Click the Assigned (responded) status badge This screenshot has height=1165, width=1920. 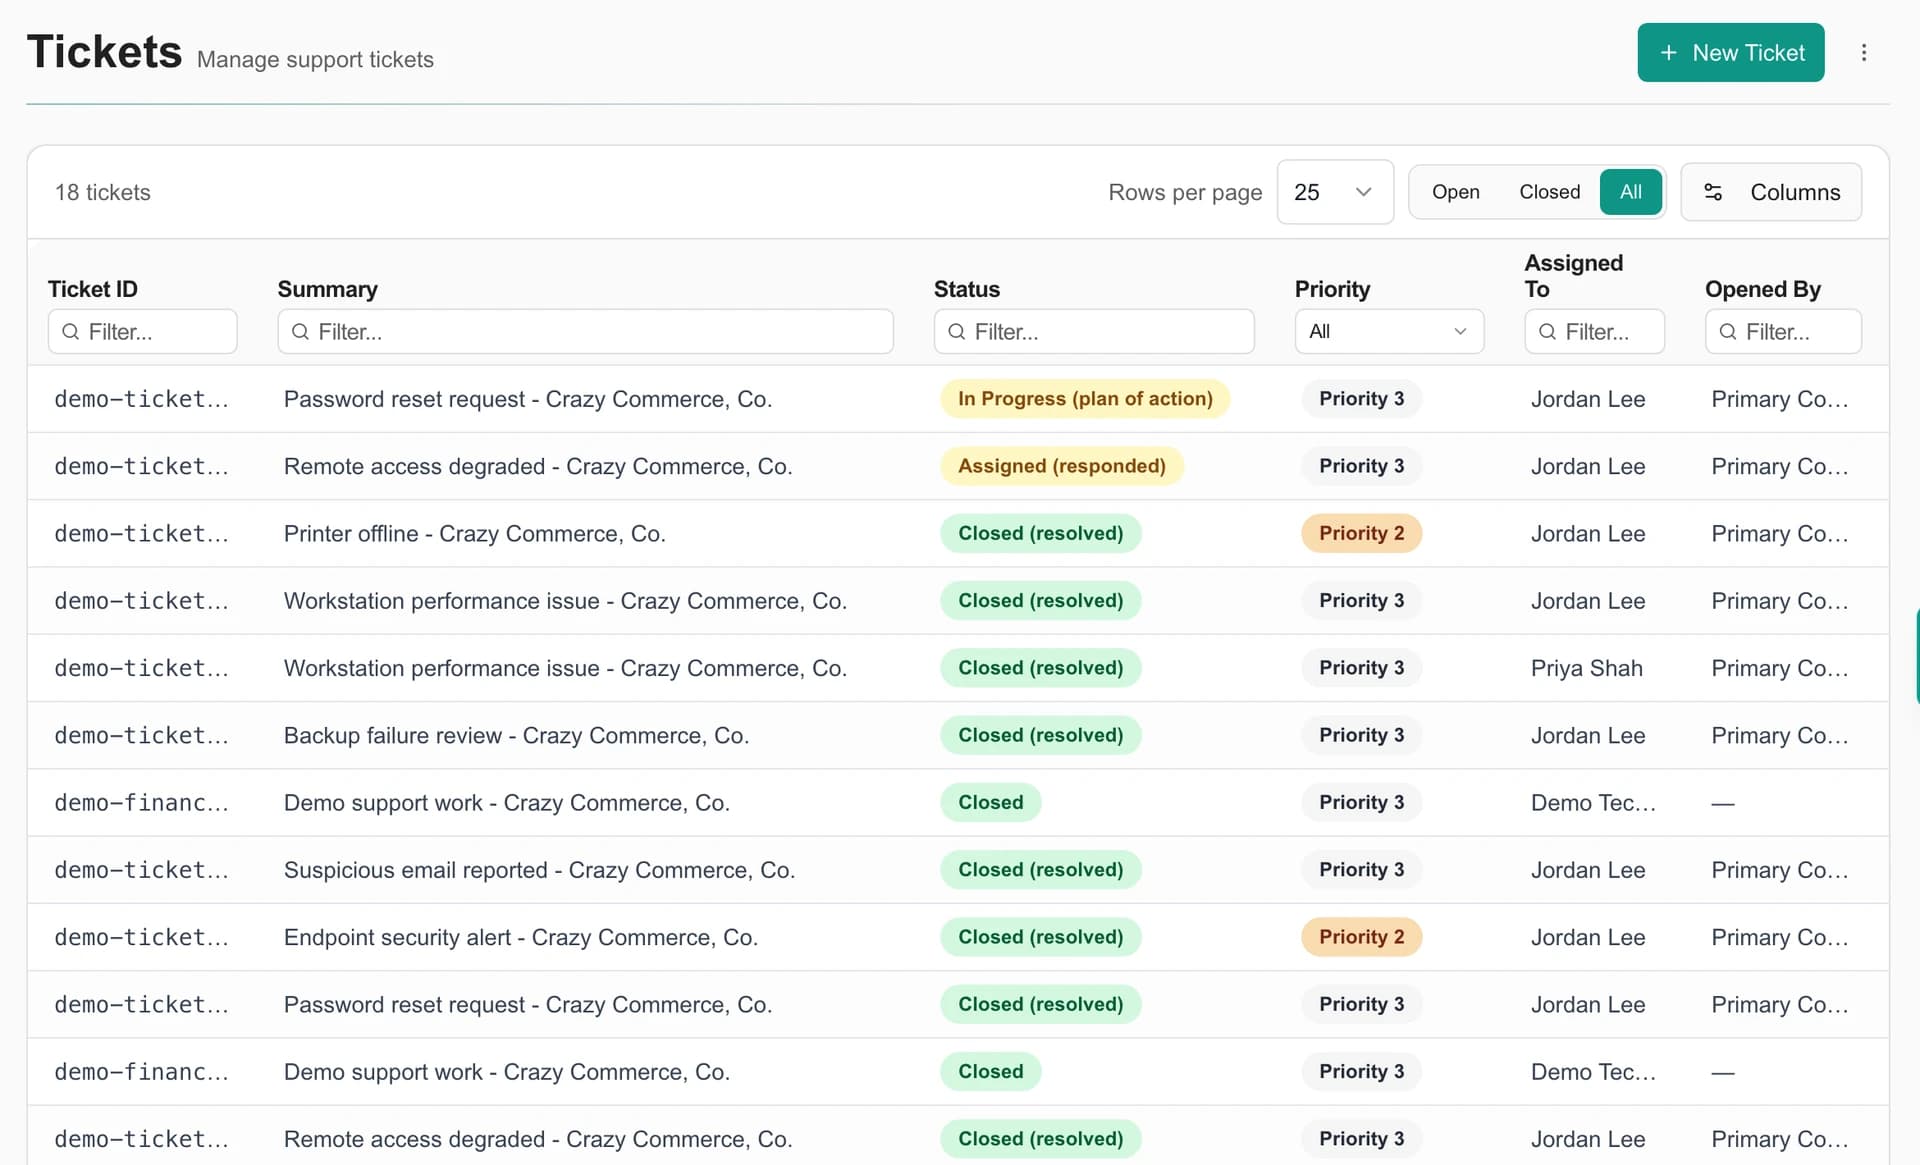[x=1062, y=466]
